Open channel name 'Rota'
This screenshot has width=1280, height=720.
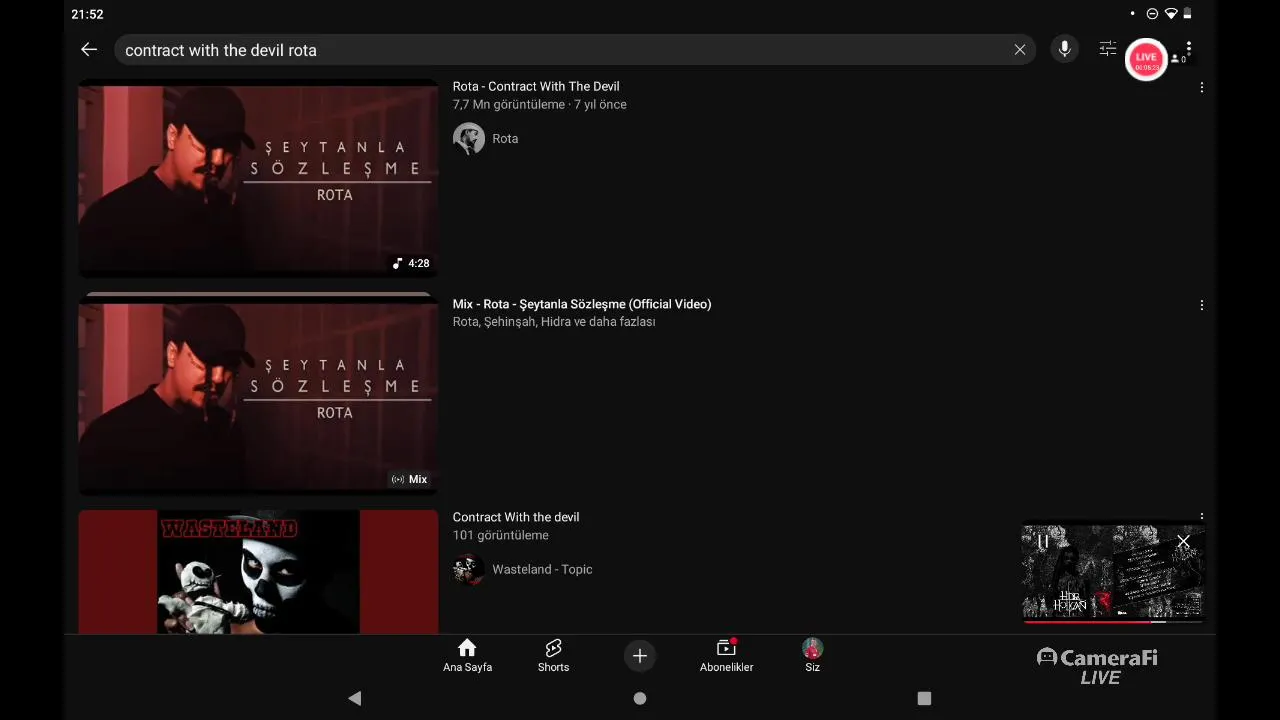[x=505, y=139]
